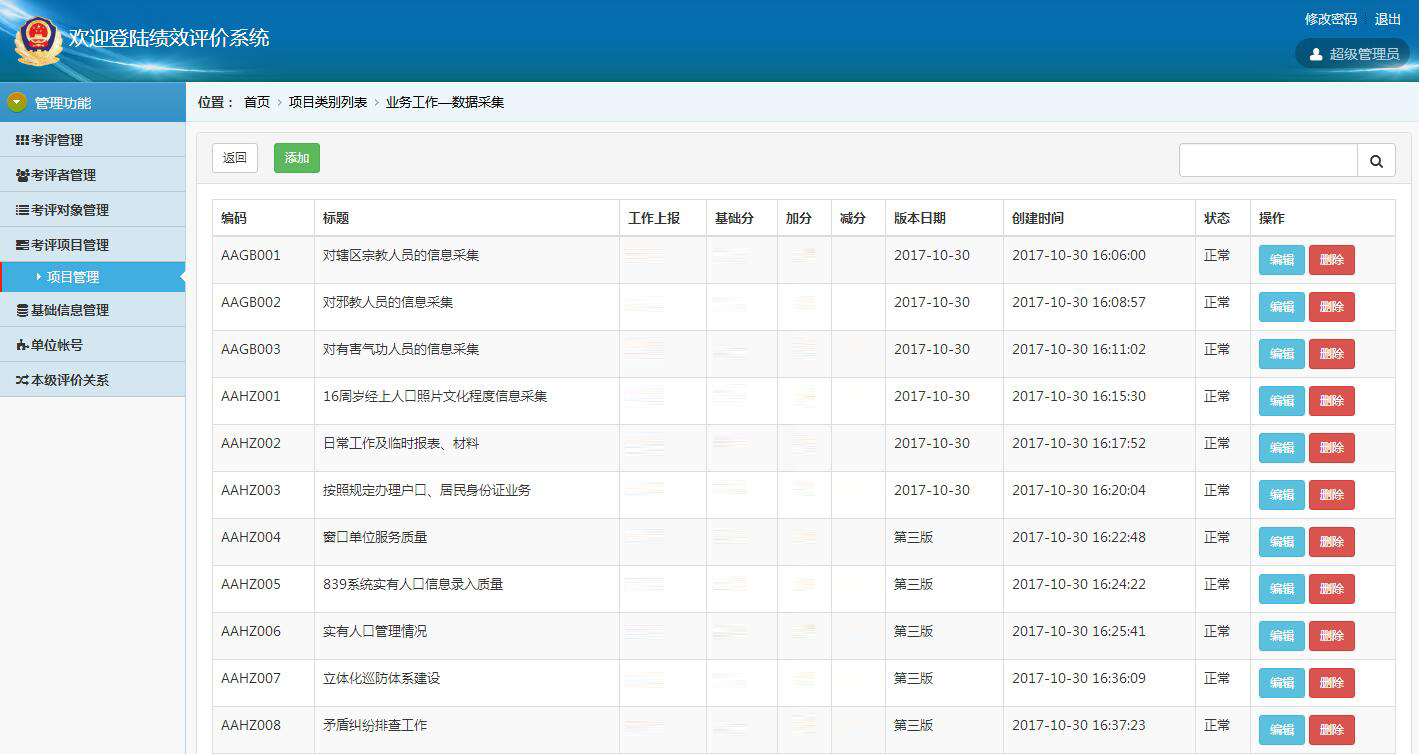Click the yellow circle icon beside 管理功能
Image resolution: width=1419 pixels, height=754 pixels.
coord(16,102)
